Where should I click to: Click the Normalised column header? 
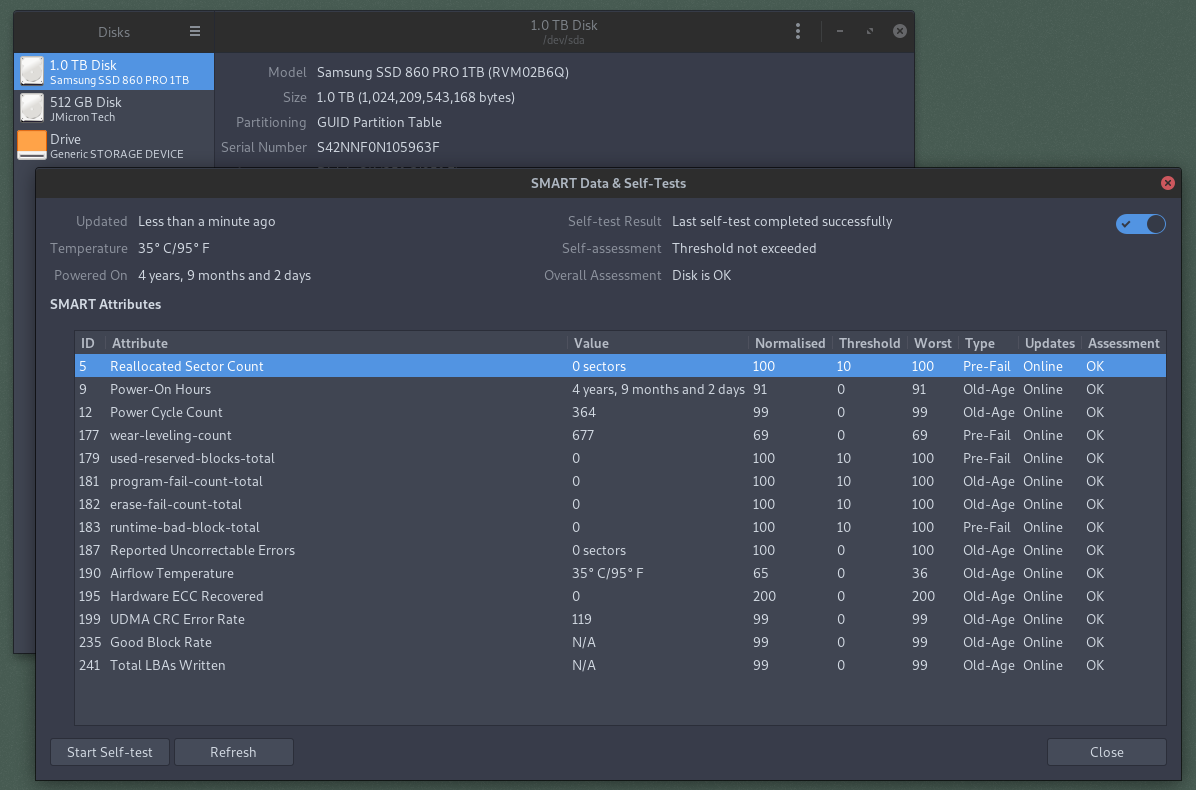pos(790,343)
